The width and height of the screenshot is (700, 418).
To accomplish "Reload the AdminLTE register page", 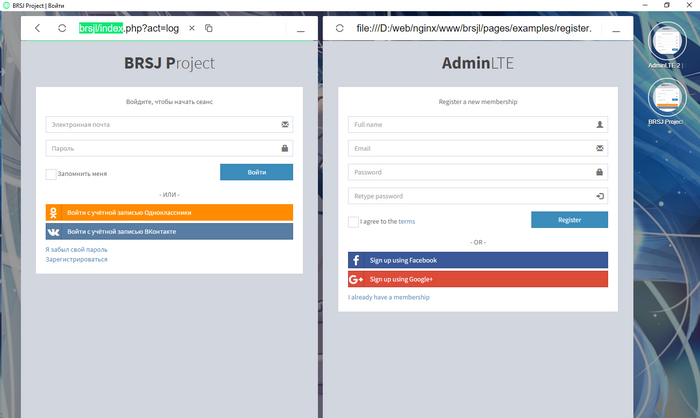I will coord(340,28).
